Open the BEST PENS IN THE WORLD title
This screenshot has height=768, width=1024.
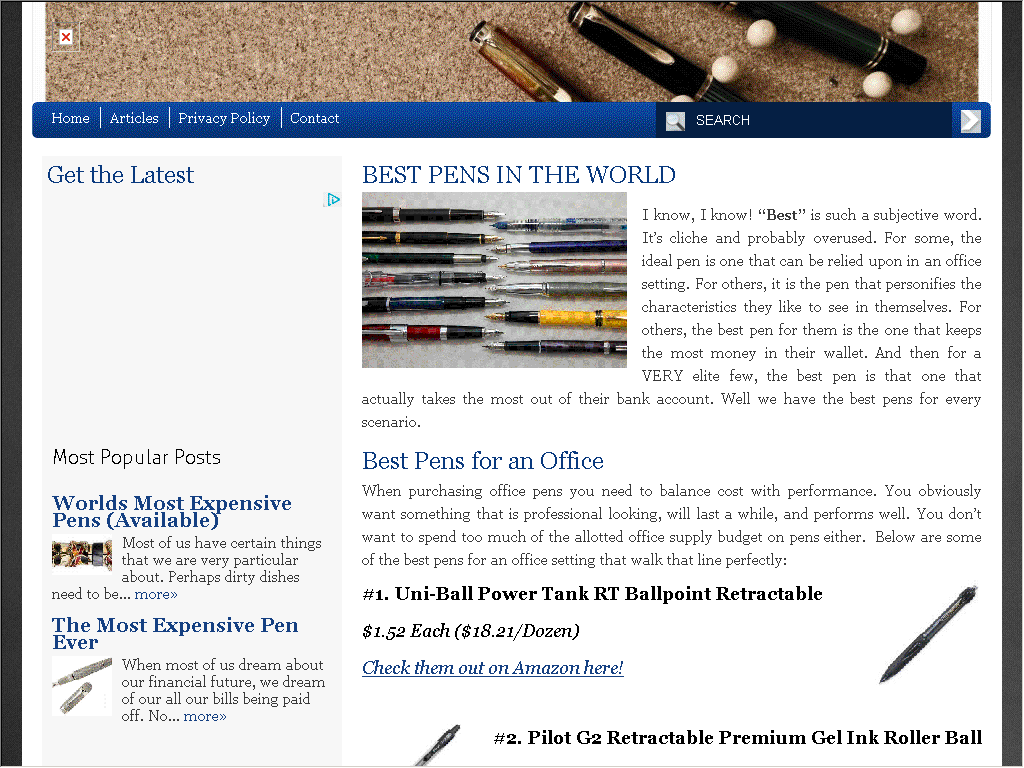[519, 175]
